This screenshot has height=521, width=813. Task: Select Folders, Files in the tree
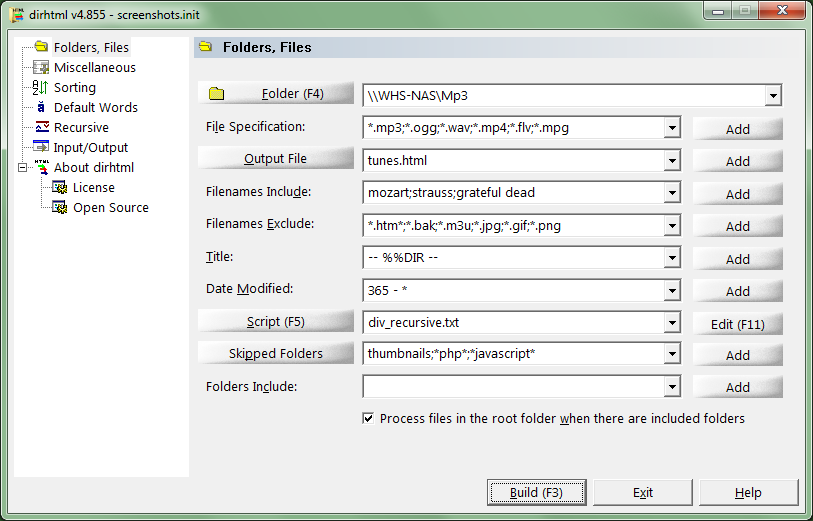(91, 47)
